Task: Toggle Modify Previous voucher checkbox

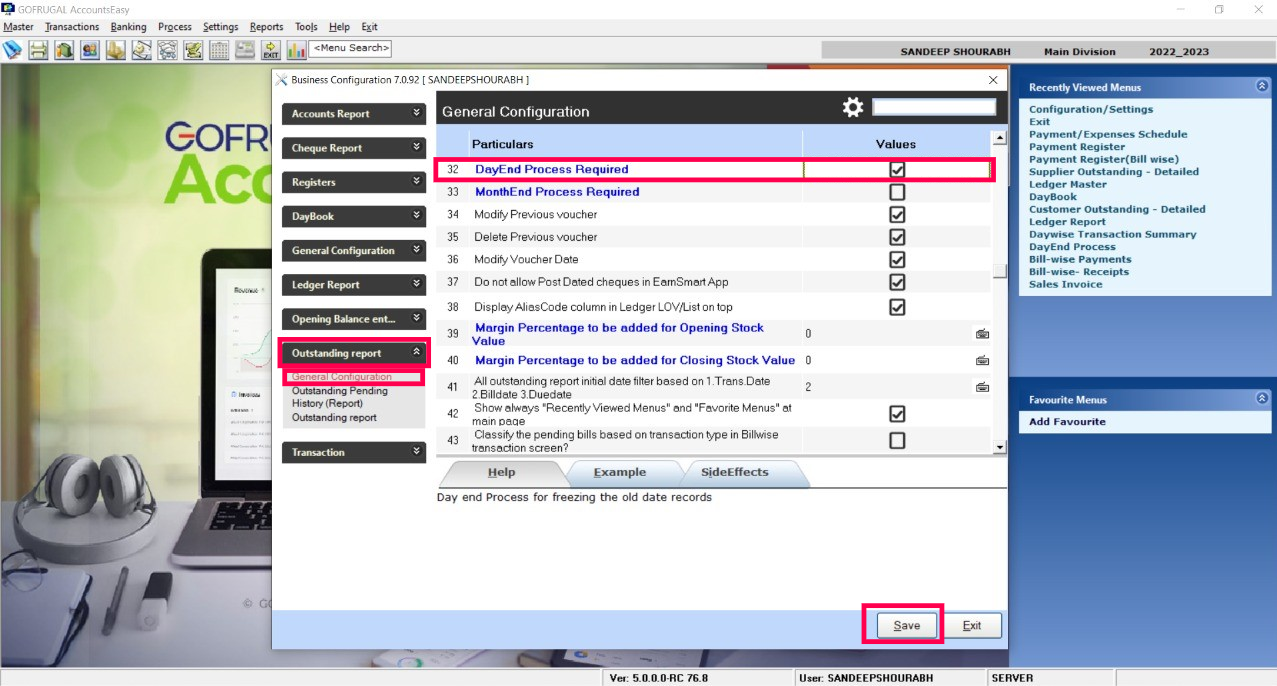Action: [897, 215]
